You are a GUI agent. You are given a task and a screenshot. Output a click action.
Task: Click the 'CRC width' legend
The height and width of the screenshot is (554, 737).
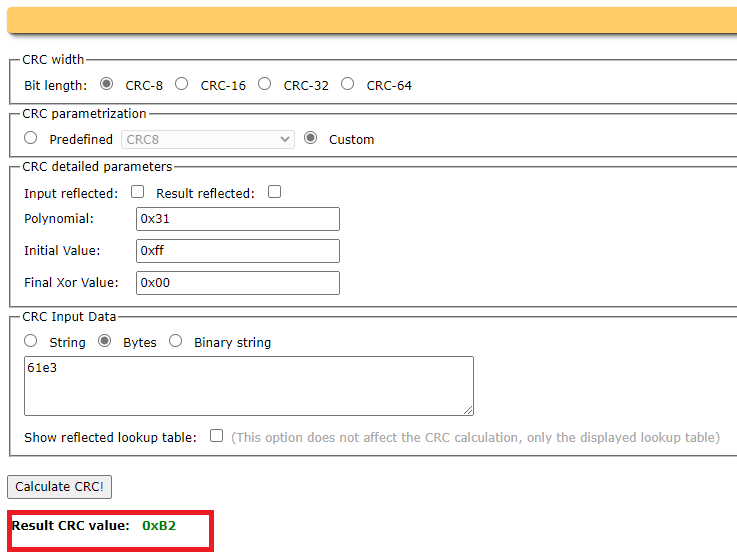point(53,60)
